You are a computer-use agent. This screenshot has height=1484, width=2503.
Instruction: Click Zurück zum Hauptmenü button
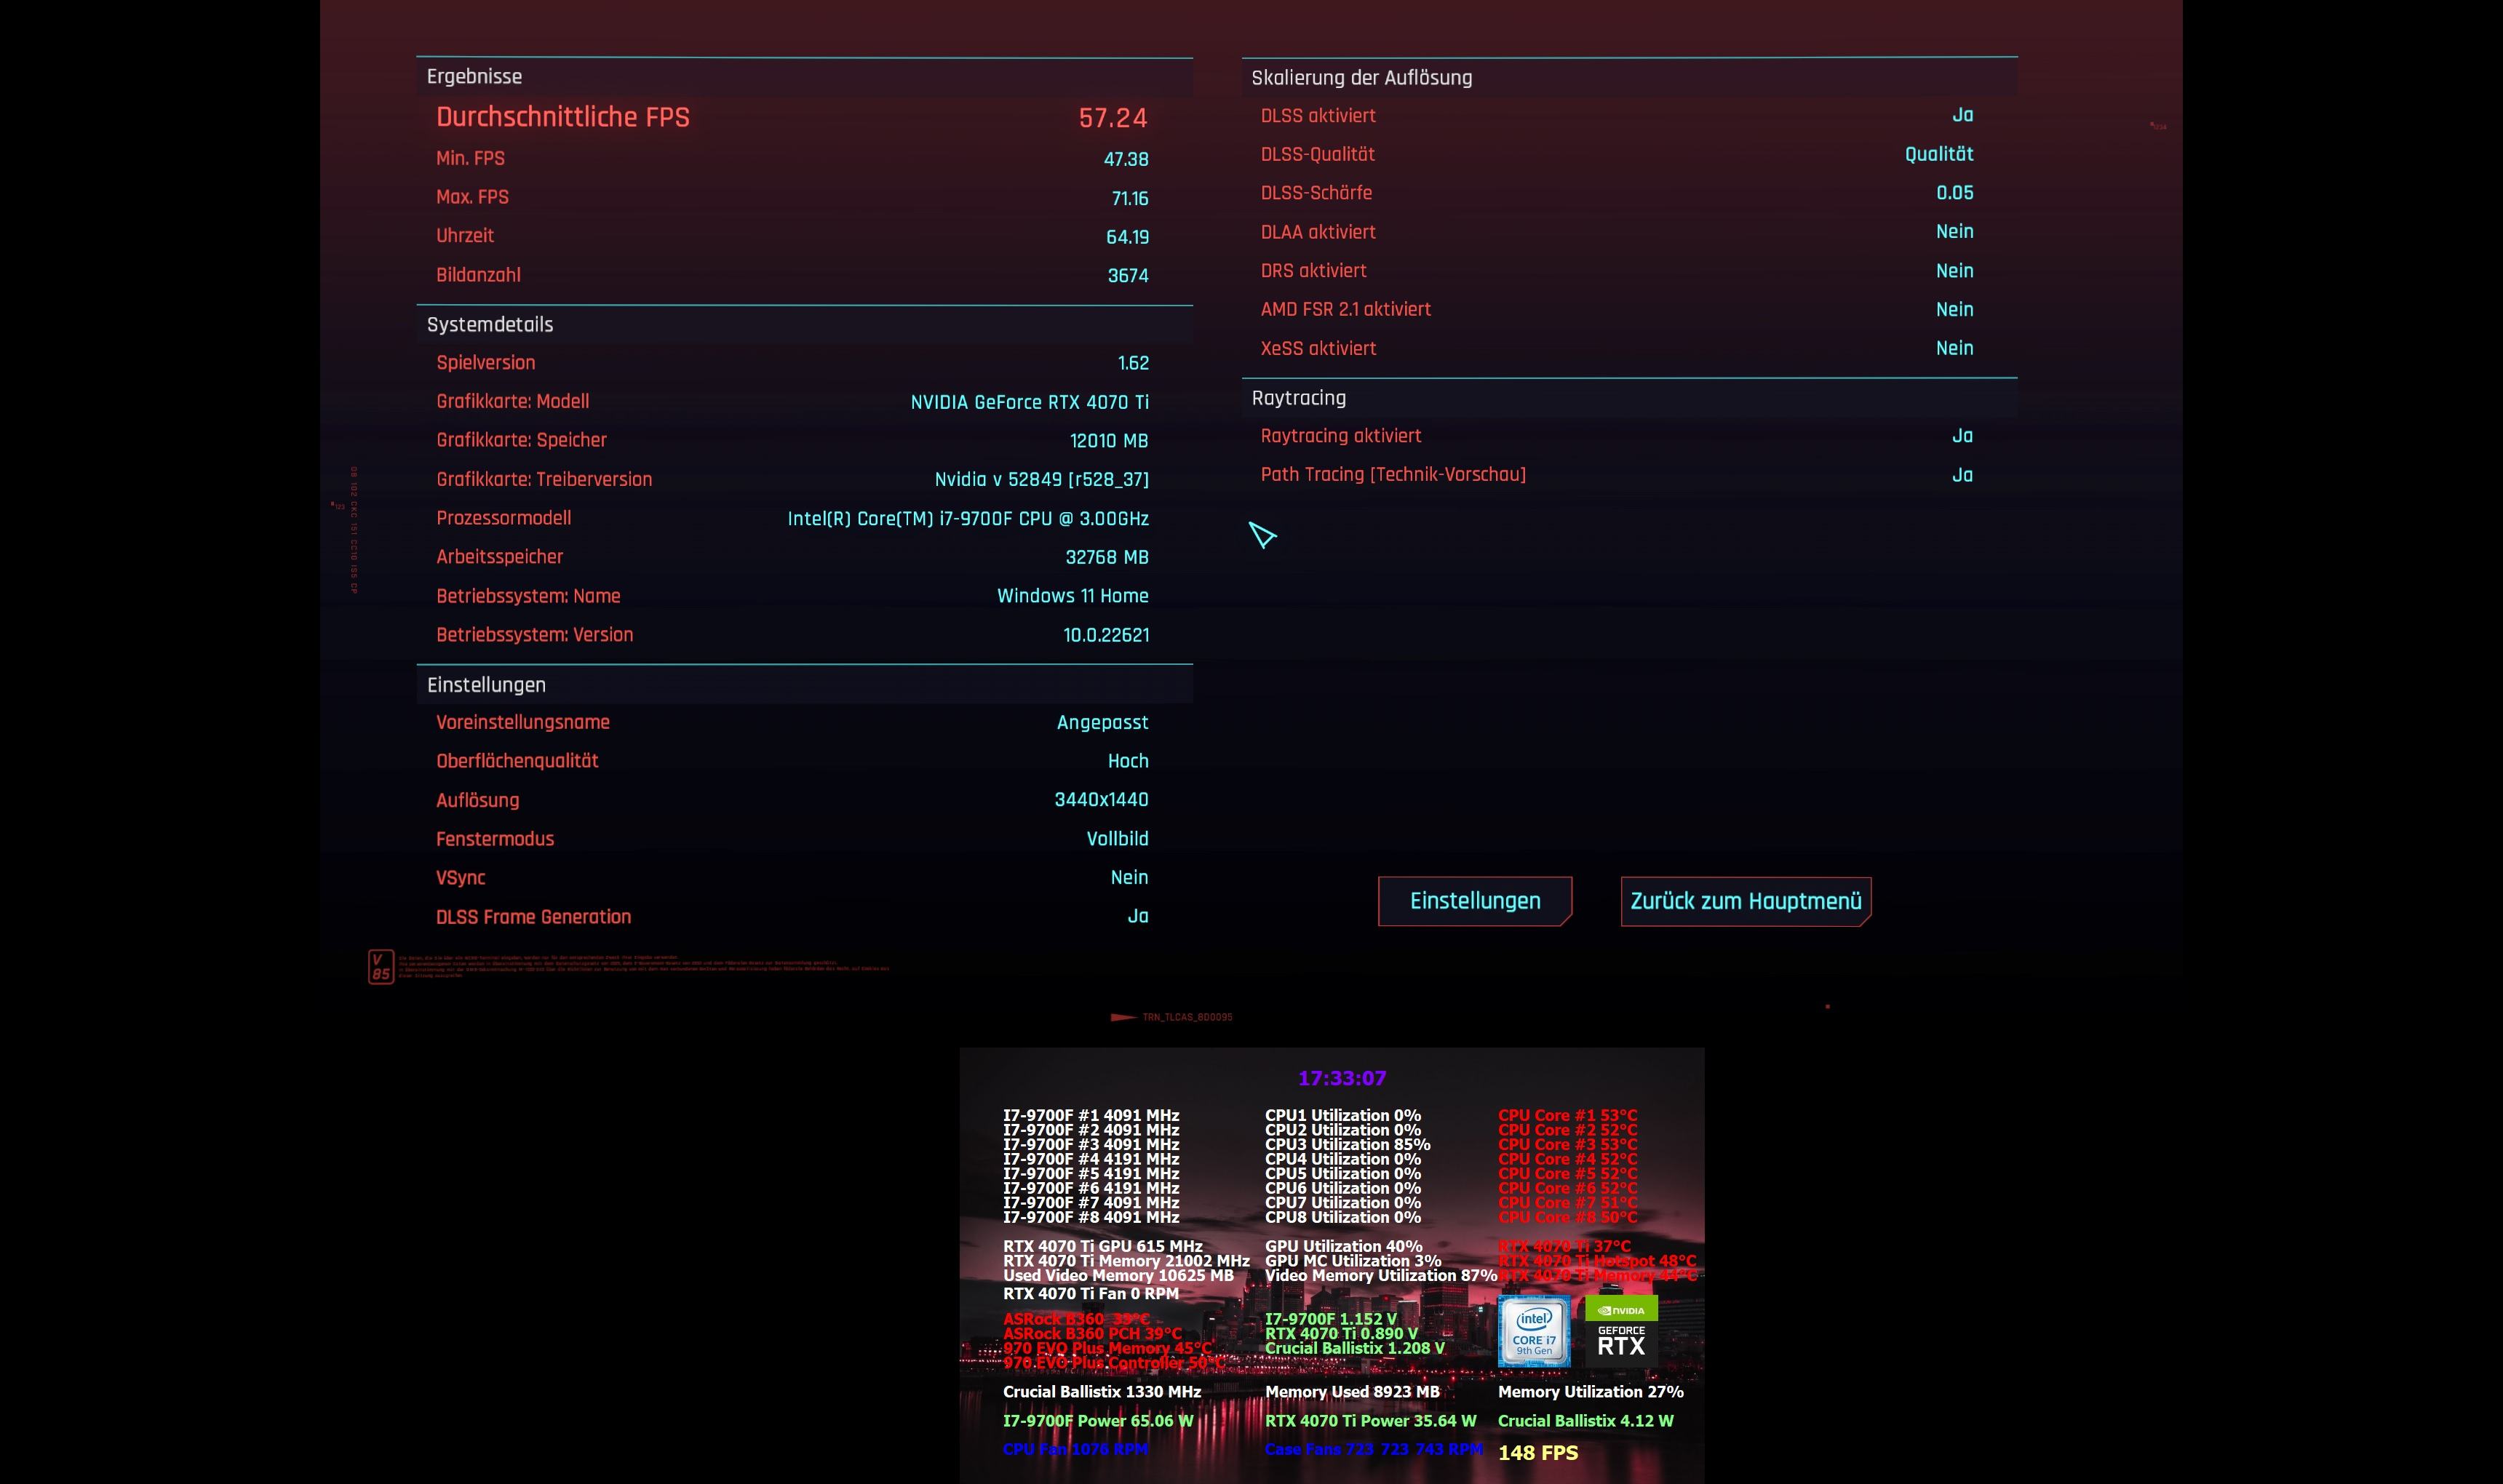tap(1746, 901)
